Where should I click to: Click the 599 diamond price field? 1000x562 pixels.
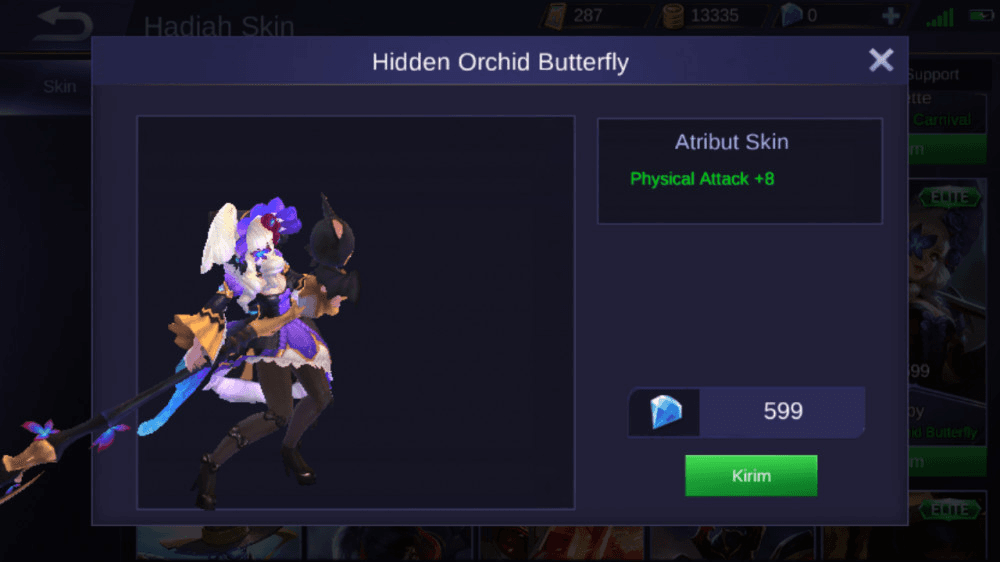[747, 411]
